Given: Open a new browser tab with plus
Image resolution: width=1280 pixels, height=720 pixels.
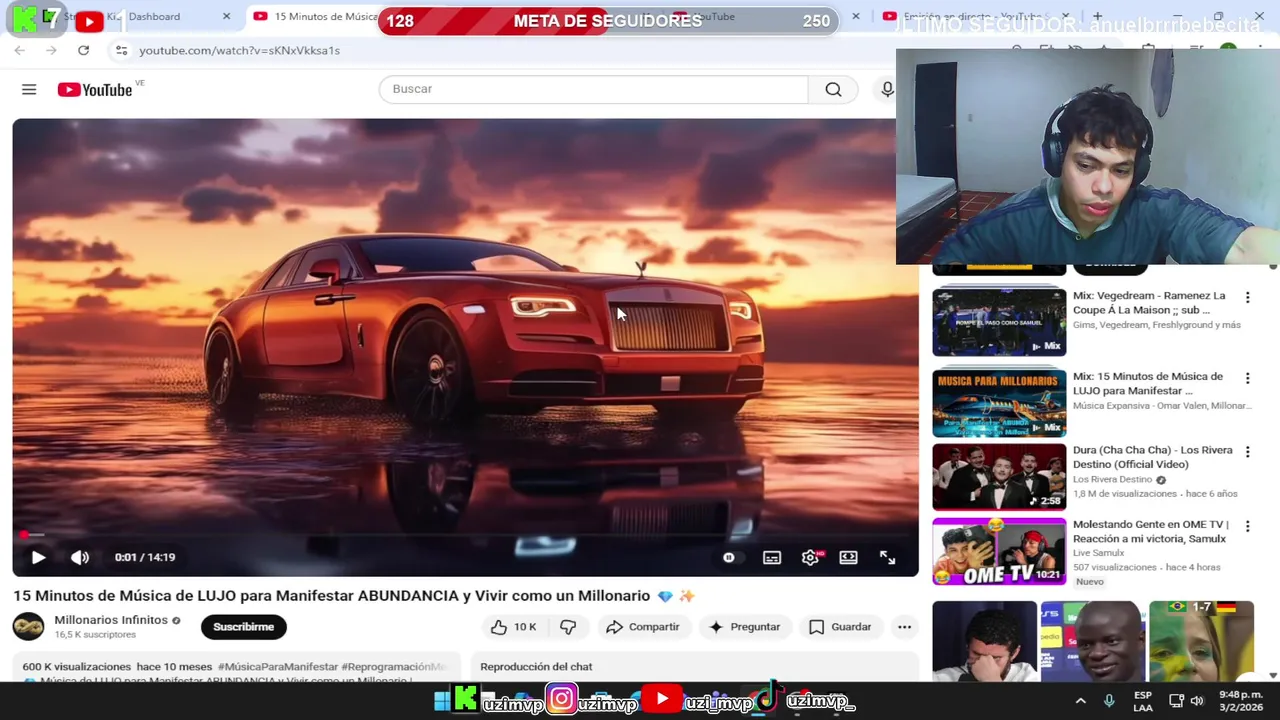Looking at the screenshot, I should (1097, 17).
